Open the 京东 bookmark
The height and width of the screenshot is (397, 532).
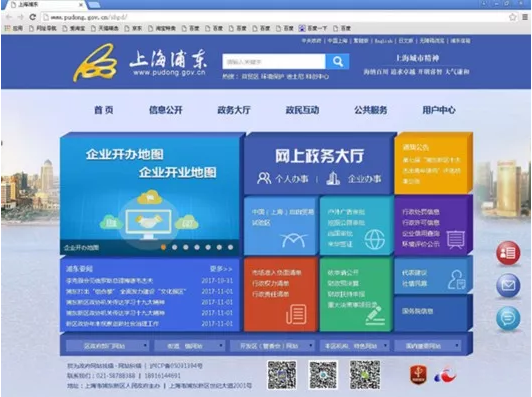(133, 28)
